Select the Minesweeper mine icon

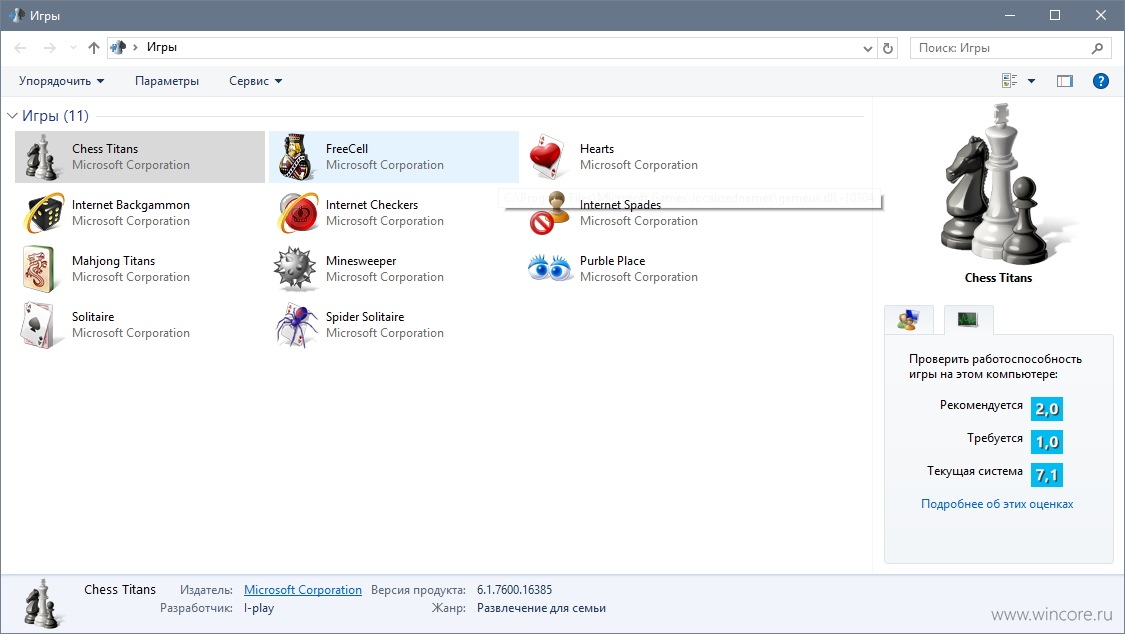coord(295,269)
